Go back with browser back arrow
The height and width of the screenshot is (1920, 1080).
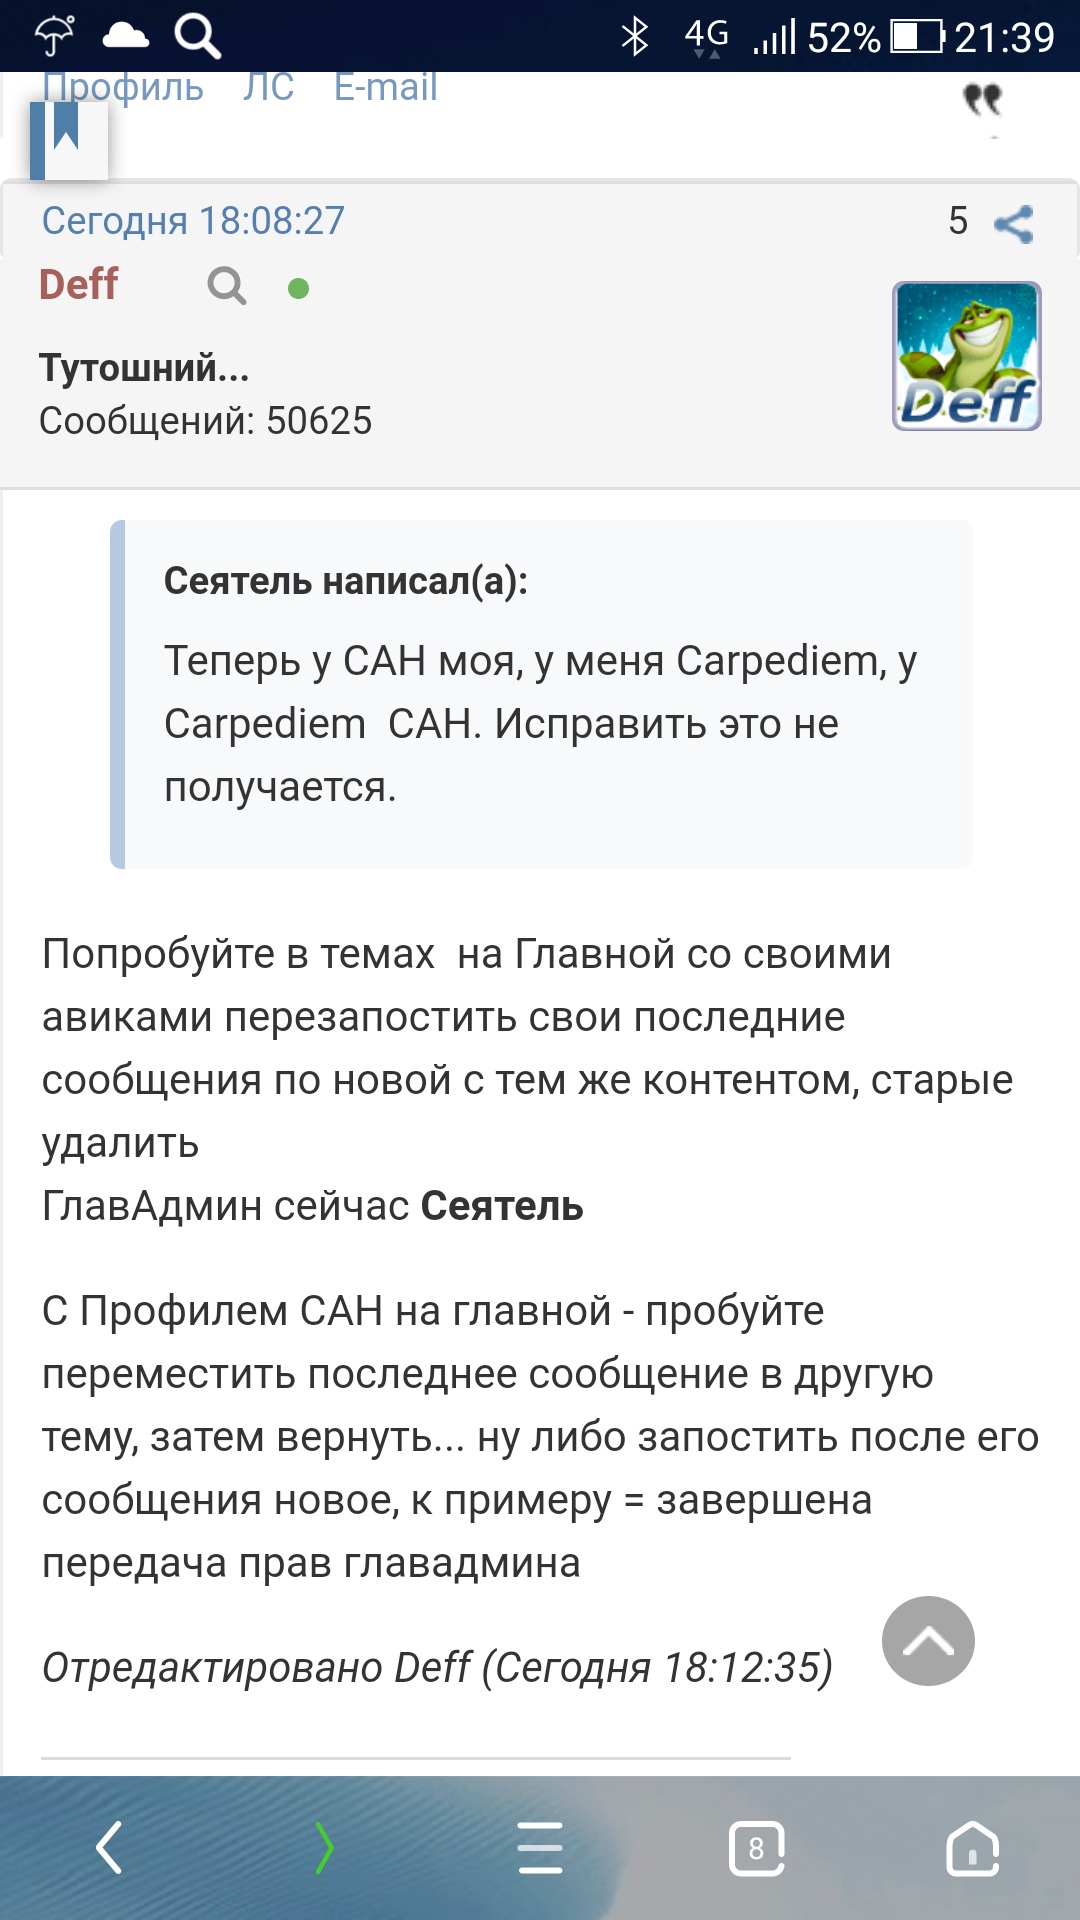(x=109, y=1847)
